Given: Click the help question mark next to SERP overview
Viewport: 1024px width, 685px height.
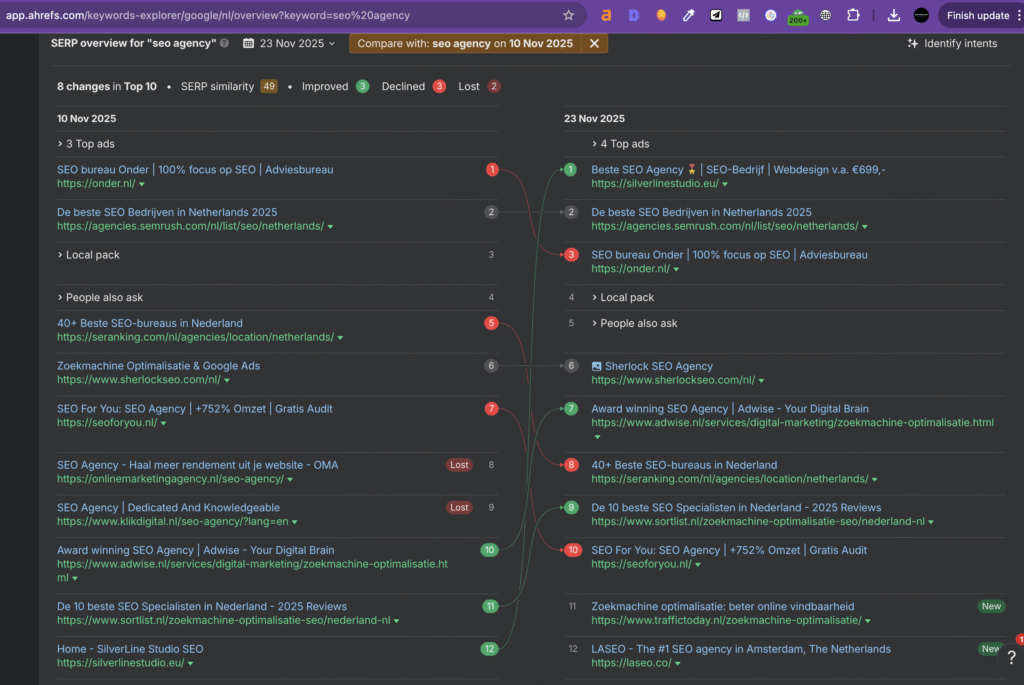Looking at the screenshot, I should click(224, 44).
